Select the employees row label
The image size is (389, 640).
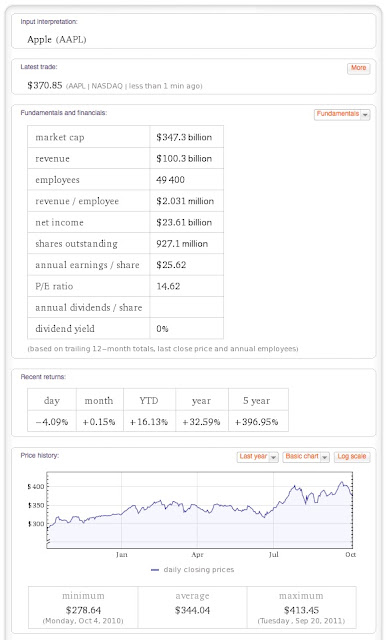pos(57,180)
